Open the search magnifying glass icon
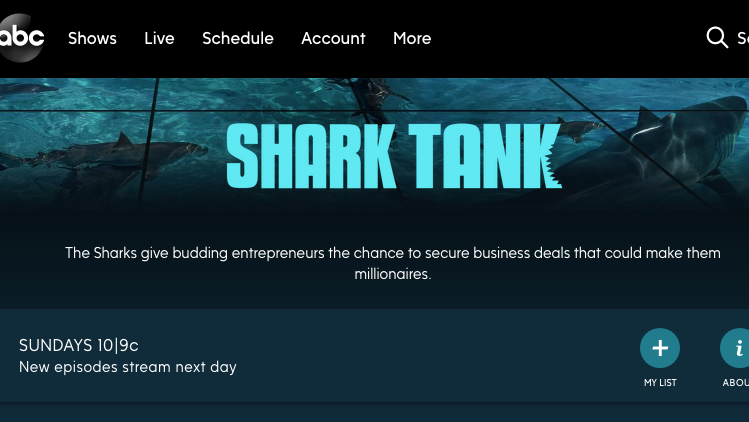The width and height of the screenshot is (749, 422). pos(717,37)
